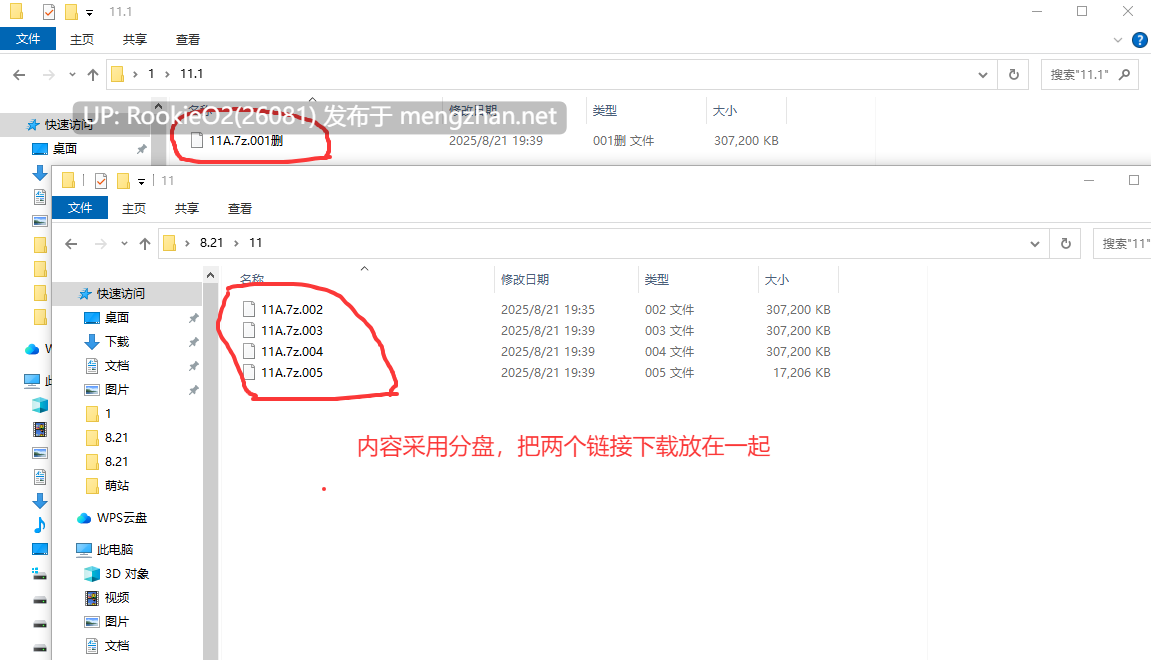Screen dimensions: 1151x660
Task: Sort by 大小 column in 11.1 window
Action: pyautogui.click(x=725, y=110)
